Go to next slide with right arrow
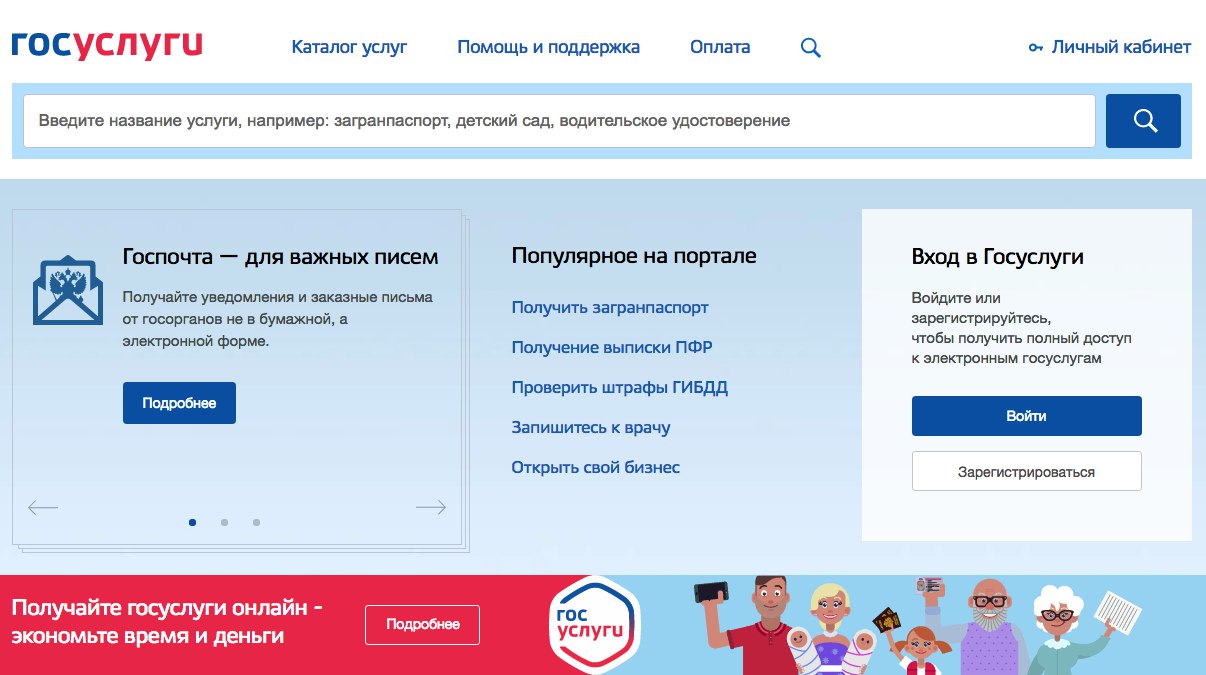The image size is (1206, 675). point(431,508)
